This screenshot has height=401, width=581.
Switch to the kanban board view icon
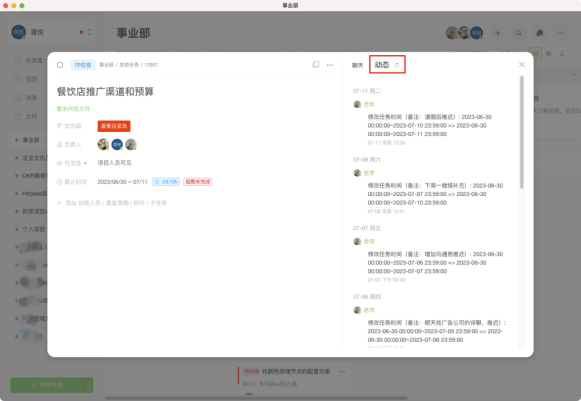tap(535, 53)
